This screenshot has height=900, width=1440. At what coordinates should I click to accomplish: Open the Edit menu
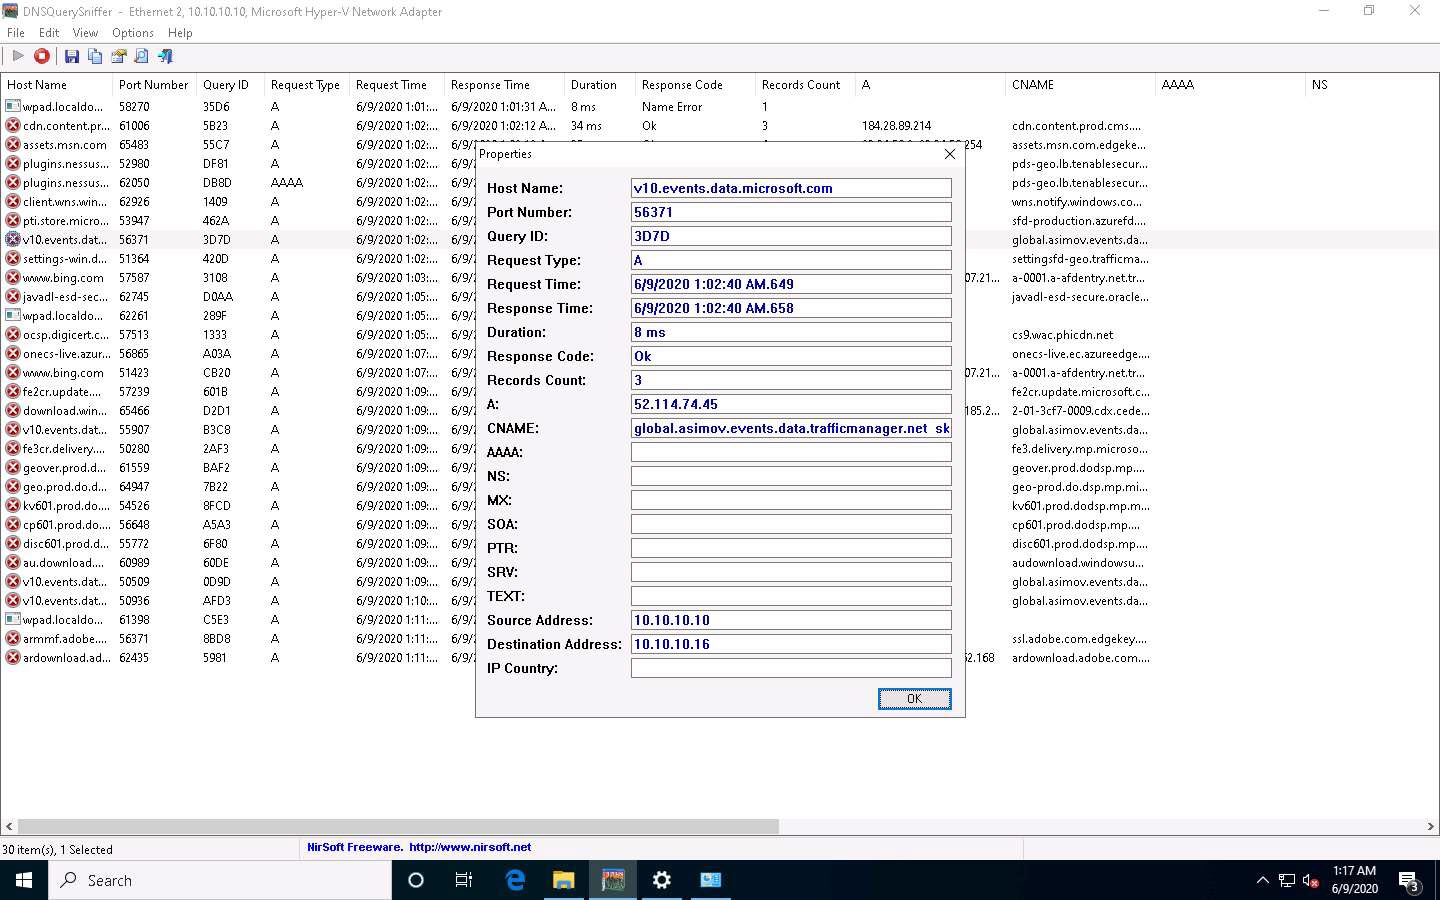point(49,33)
